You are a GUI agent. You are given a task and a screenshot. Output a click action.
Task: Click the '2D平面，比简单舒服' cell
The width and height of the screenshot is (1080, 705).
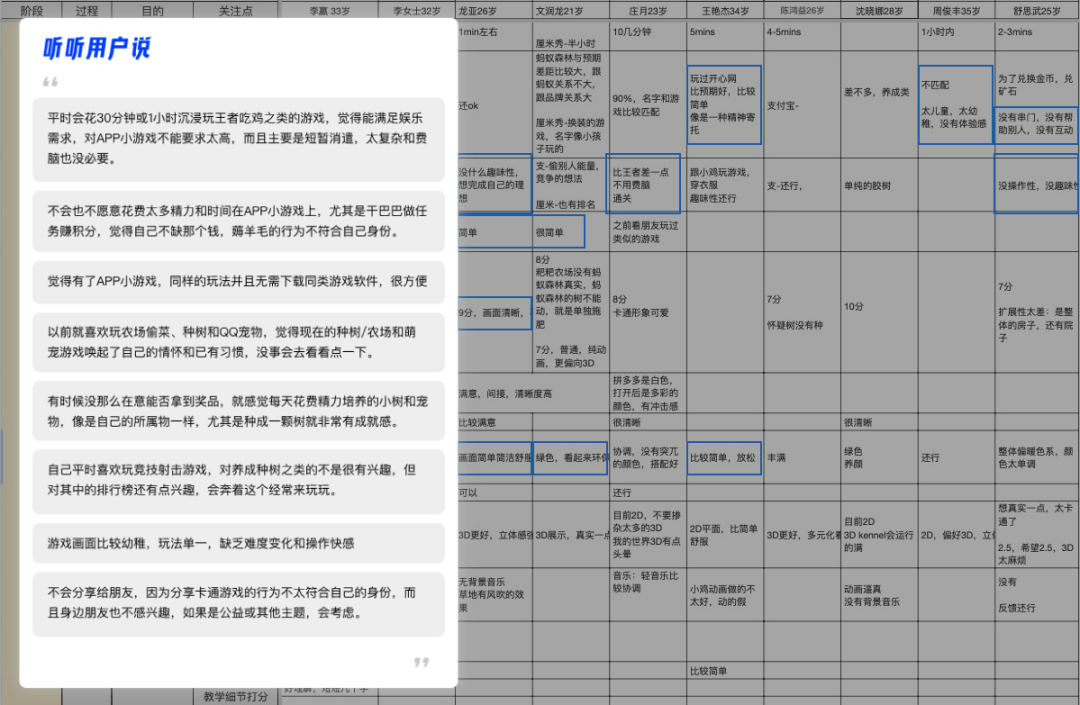tap(725, 534)
